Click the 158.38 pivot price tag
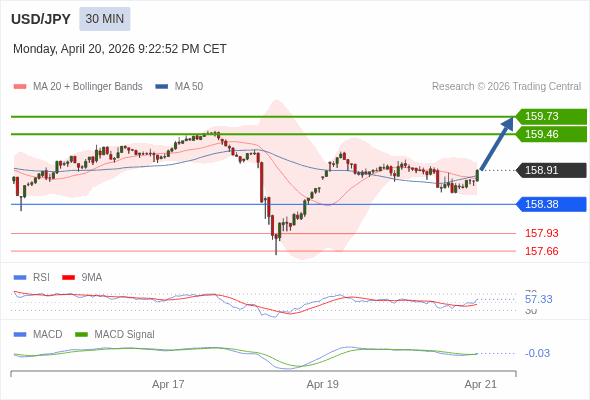The height and width of the screenshot is (400, 590). tap(551, 204)
